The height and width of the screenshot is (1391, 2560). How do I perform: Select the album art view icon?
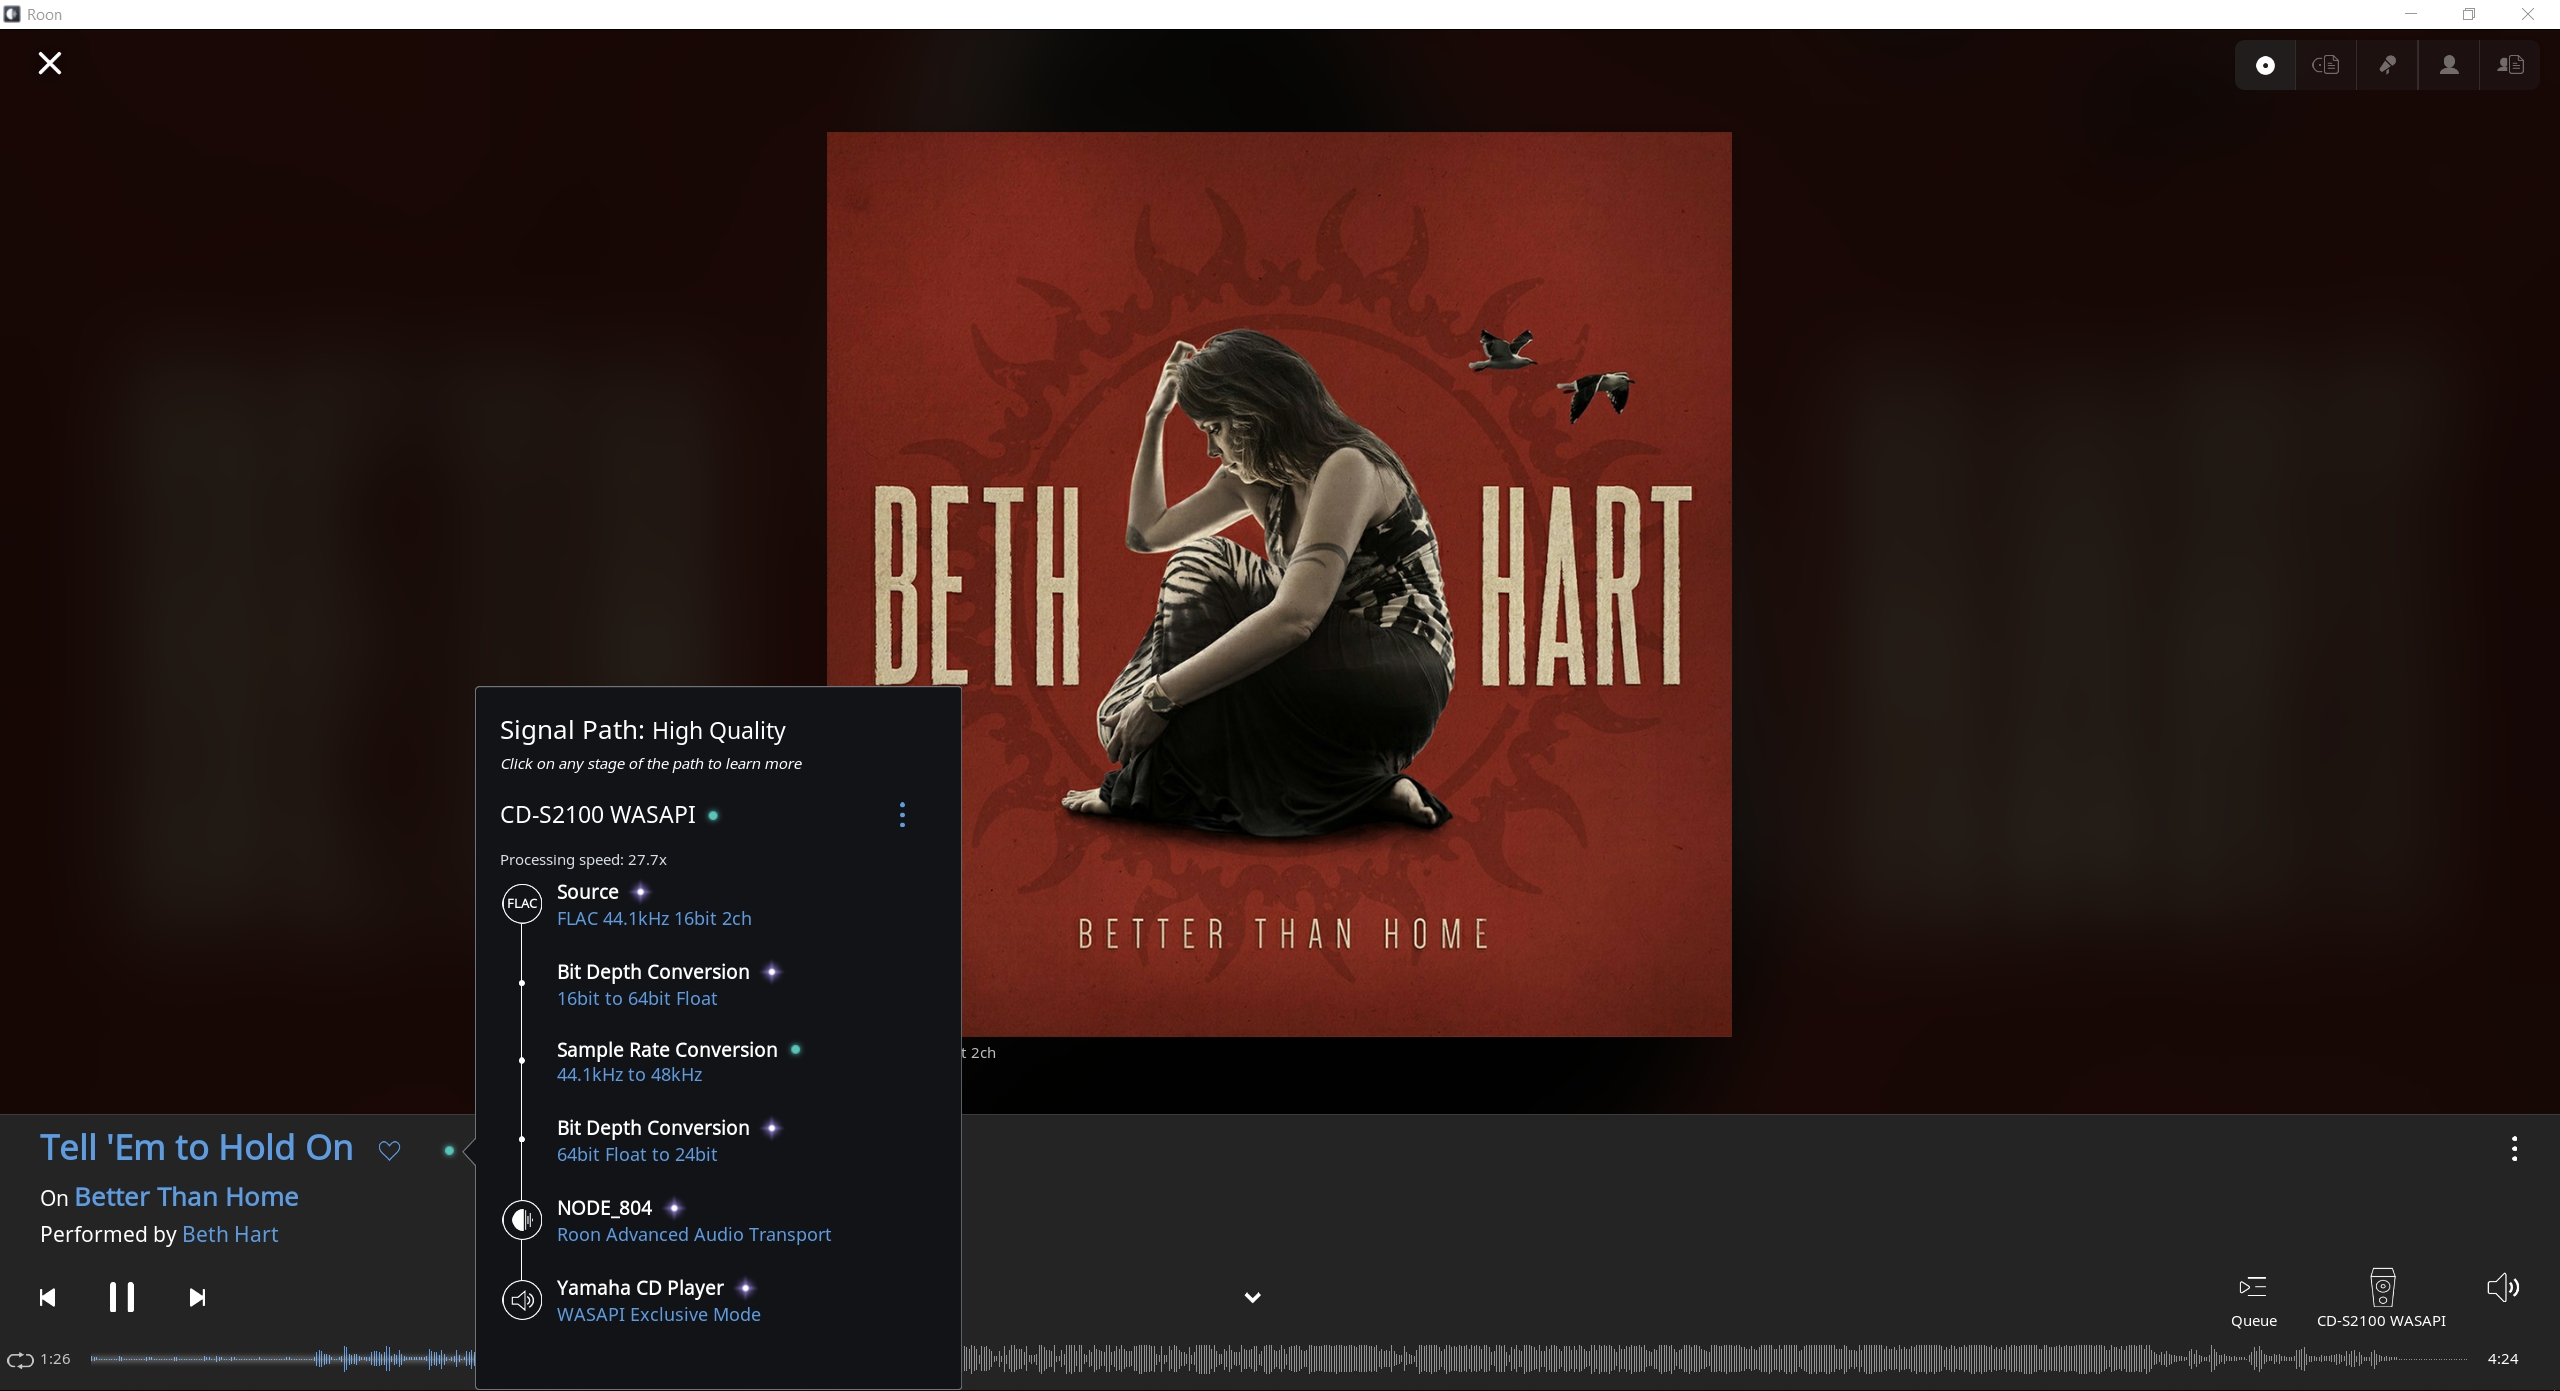click(x=2265, y=65)
